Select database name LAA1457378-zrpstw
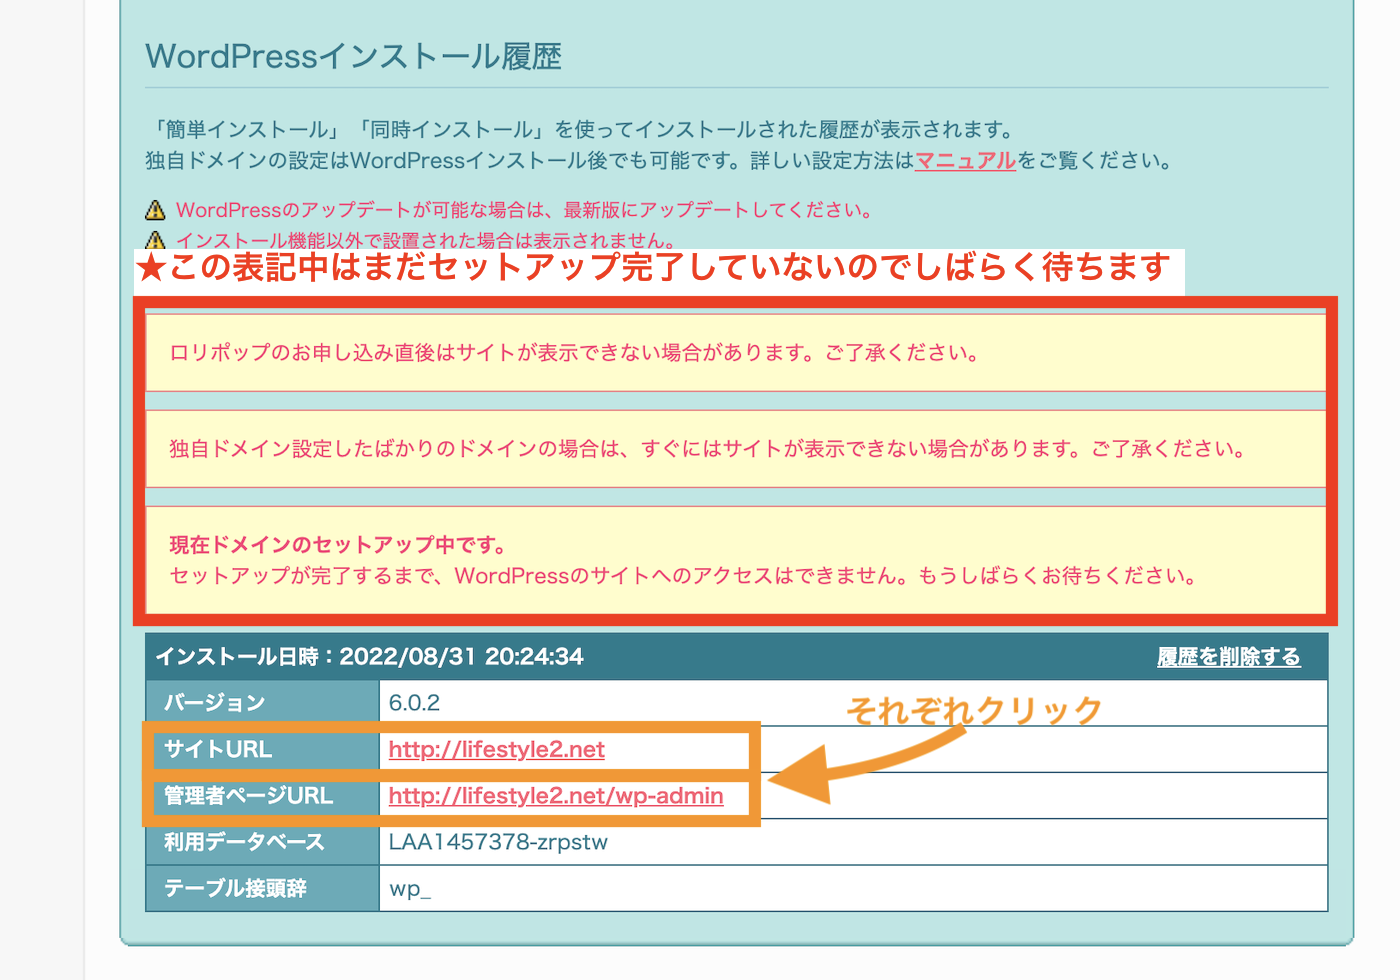1400x980 pixels. pos(498,841)
